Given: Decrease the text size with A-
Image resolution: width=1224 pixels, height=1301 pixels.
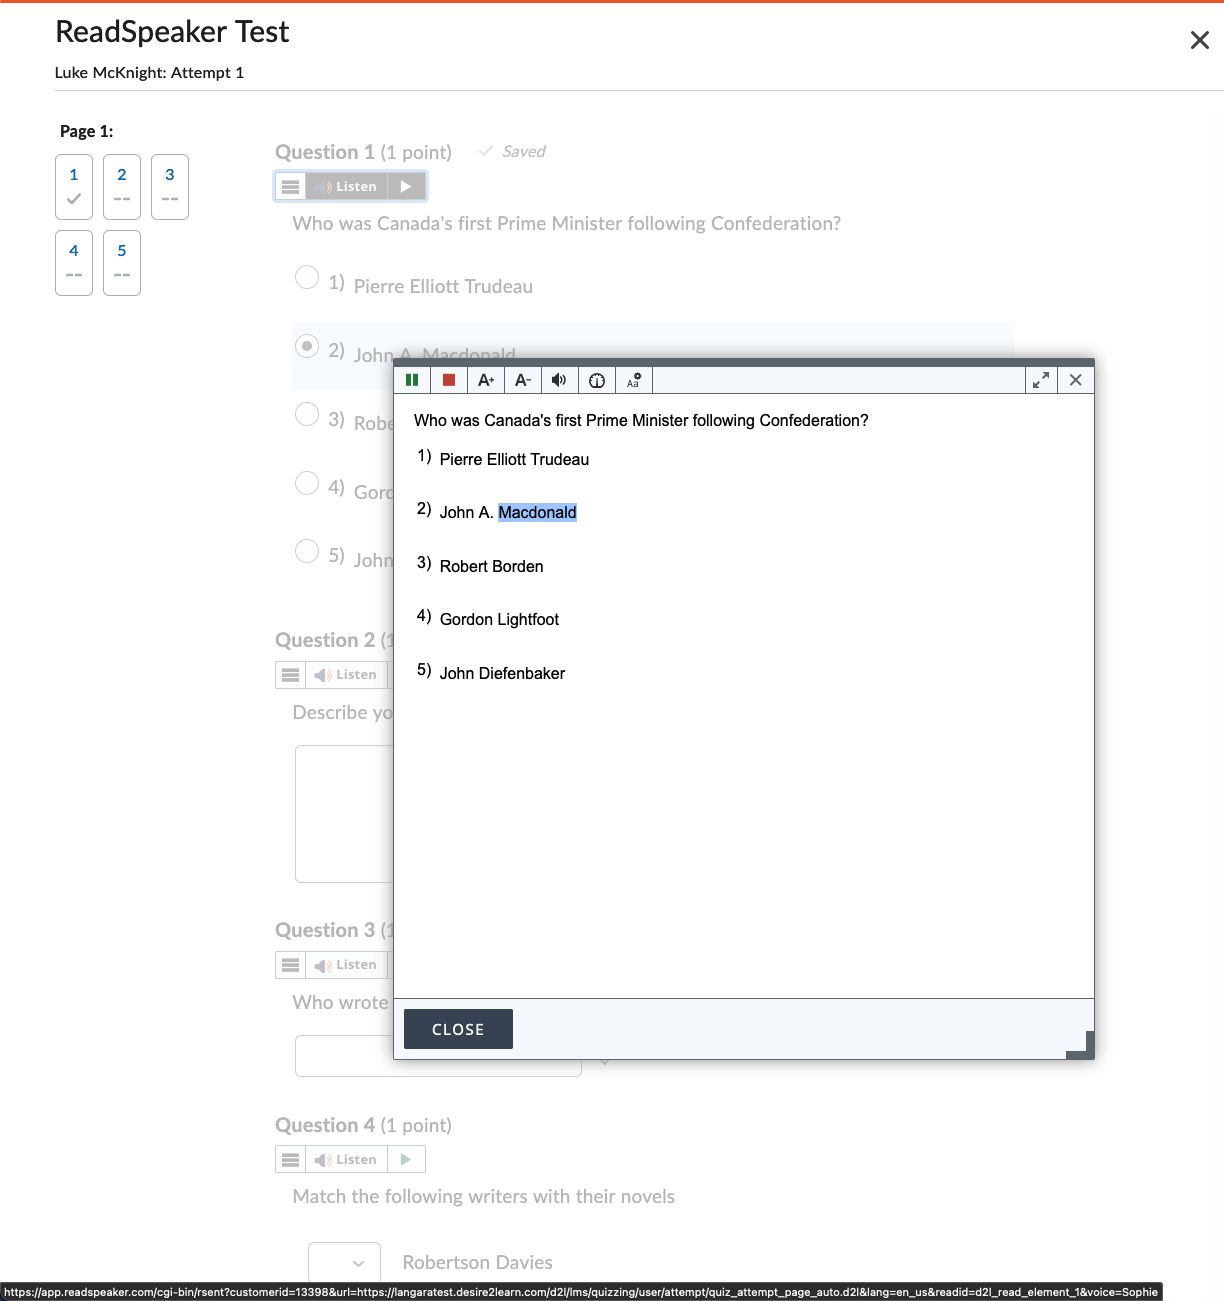Looking at the screenshot, I should (522, 380).
